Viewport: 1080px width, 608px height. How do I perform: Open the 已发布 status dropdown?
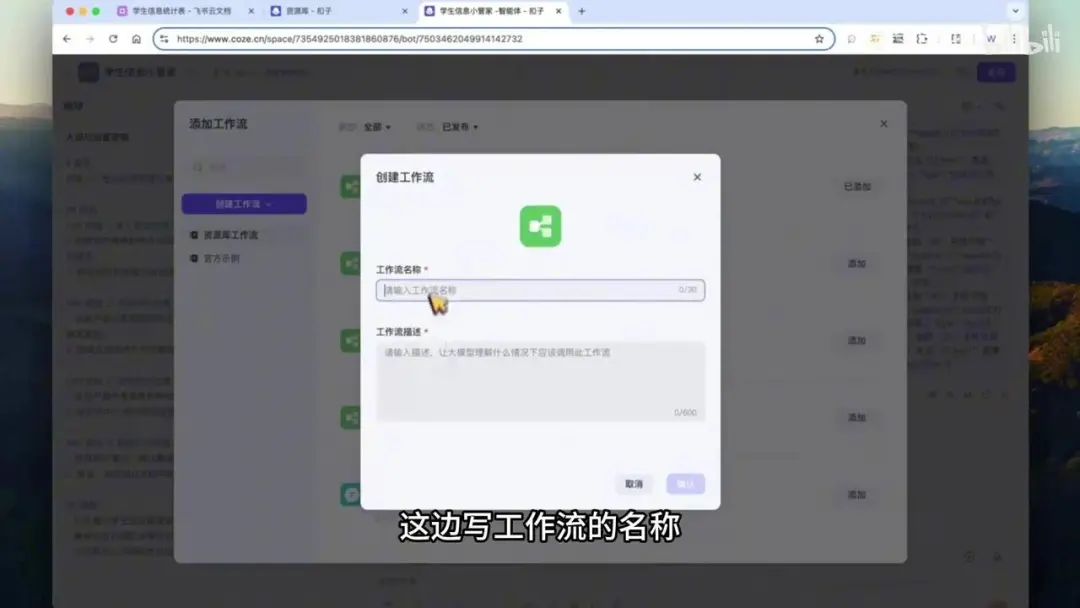point(460,127)
